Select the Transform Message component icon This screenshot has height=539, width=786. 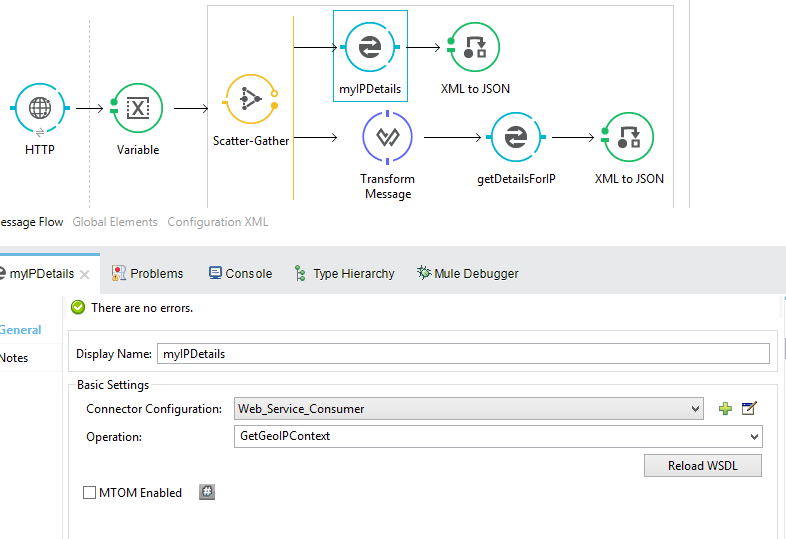[387, 137]
